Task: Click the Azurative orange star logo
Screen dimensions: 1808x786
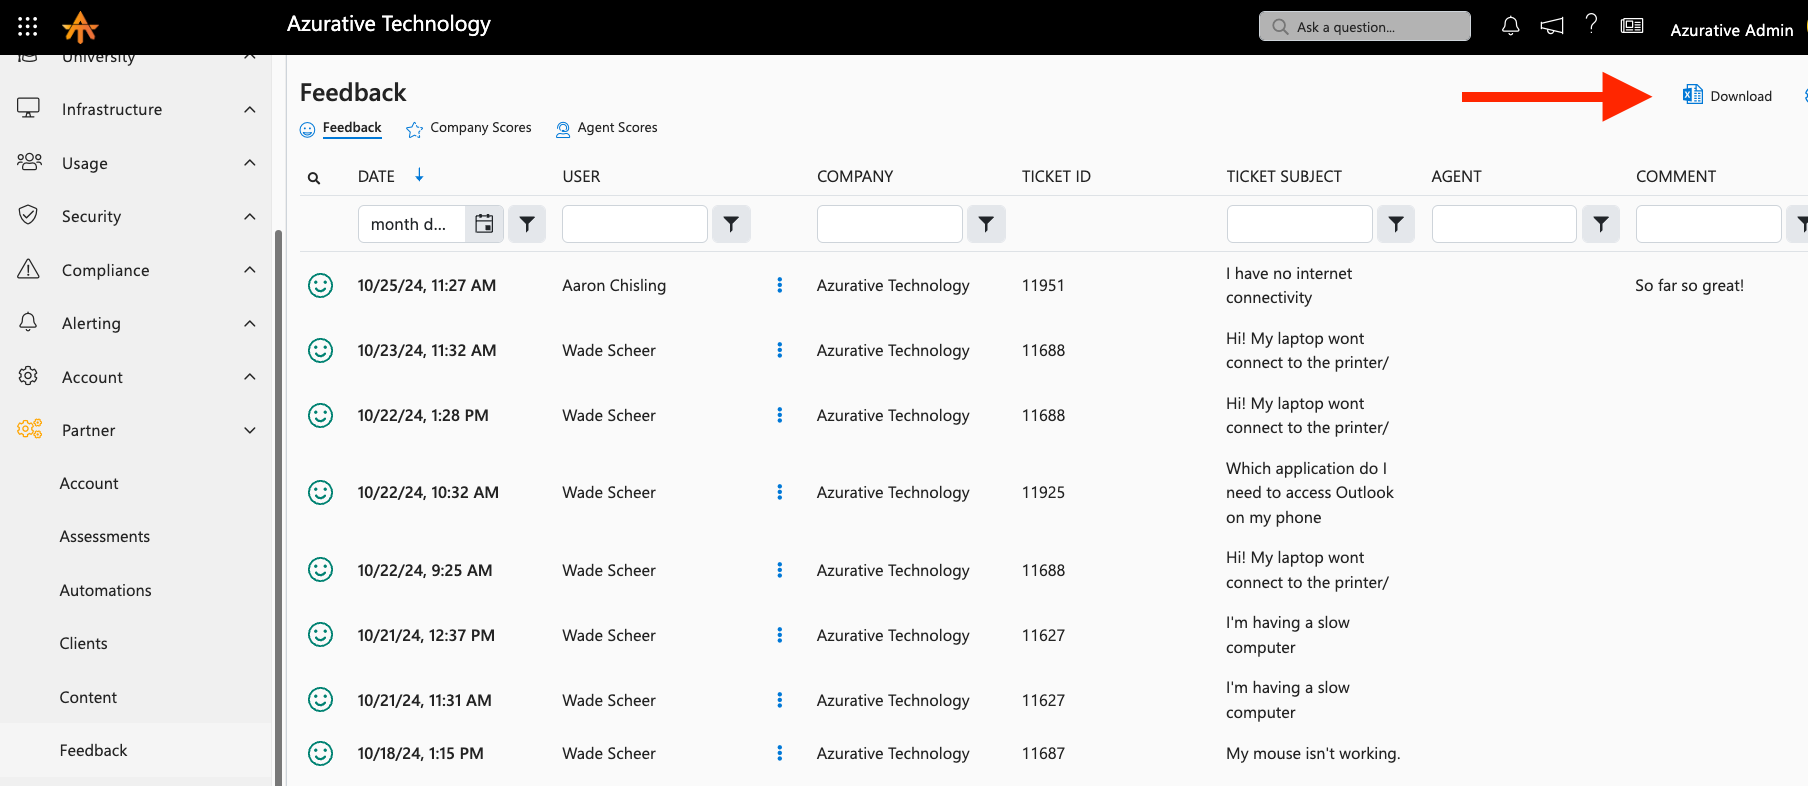Action: click(80, 27)
